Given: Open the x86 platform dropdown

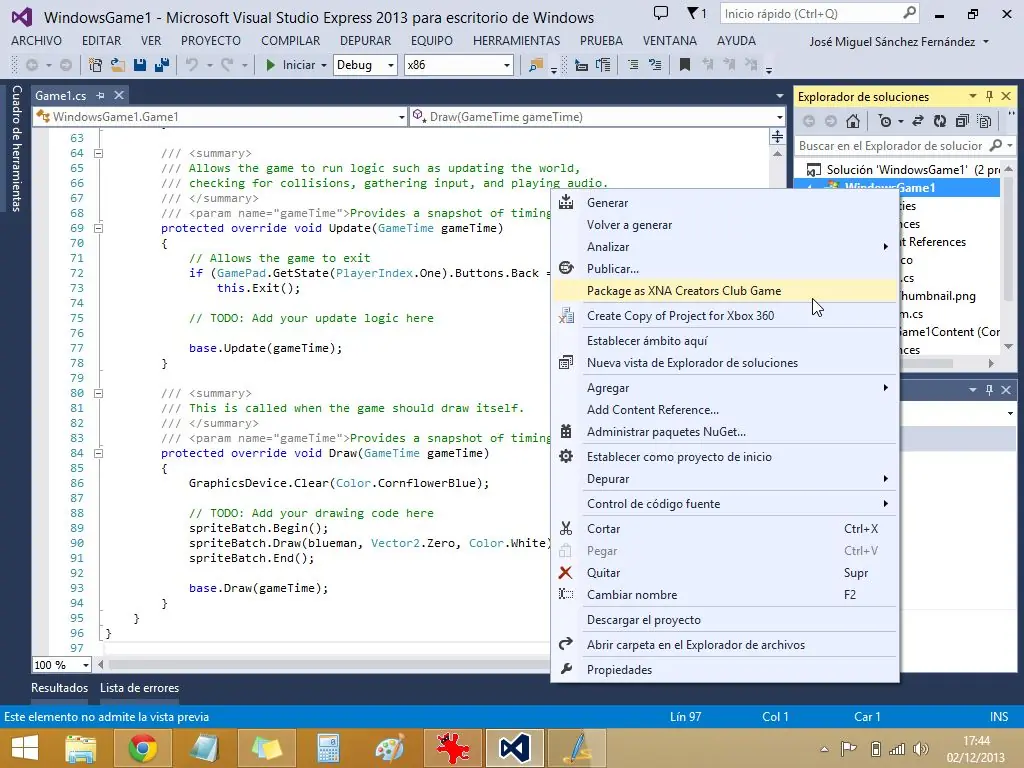Looking at the screenshot, I should coord(507,65).
